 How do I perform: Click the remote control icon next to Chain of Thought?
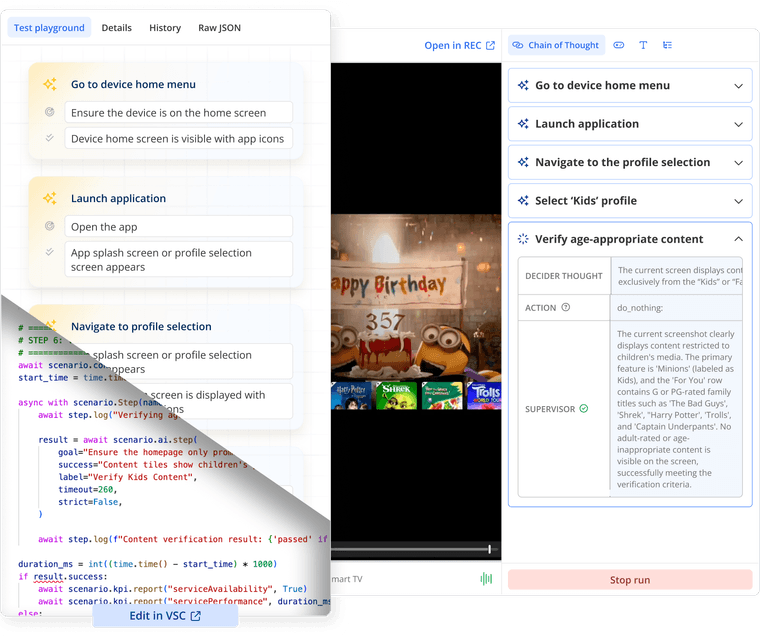pyautogui.click(x=618, y=45)
